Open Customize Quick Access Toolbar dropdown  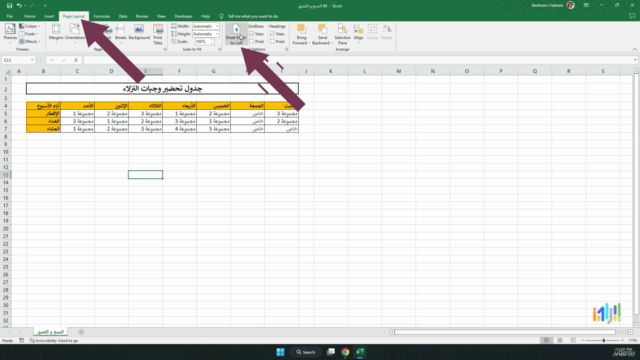pyautogui.click(x=45, y=6)
